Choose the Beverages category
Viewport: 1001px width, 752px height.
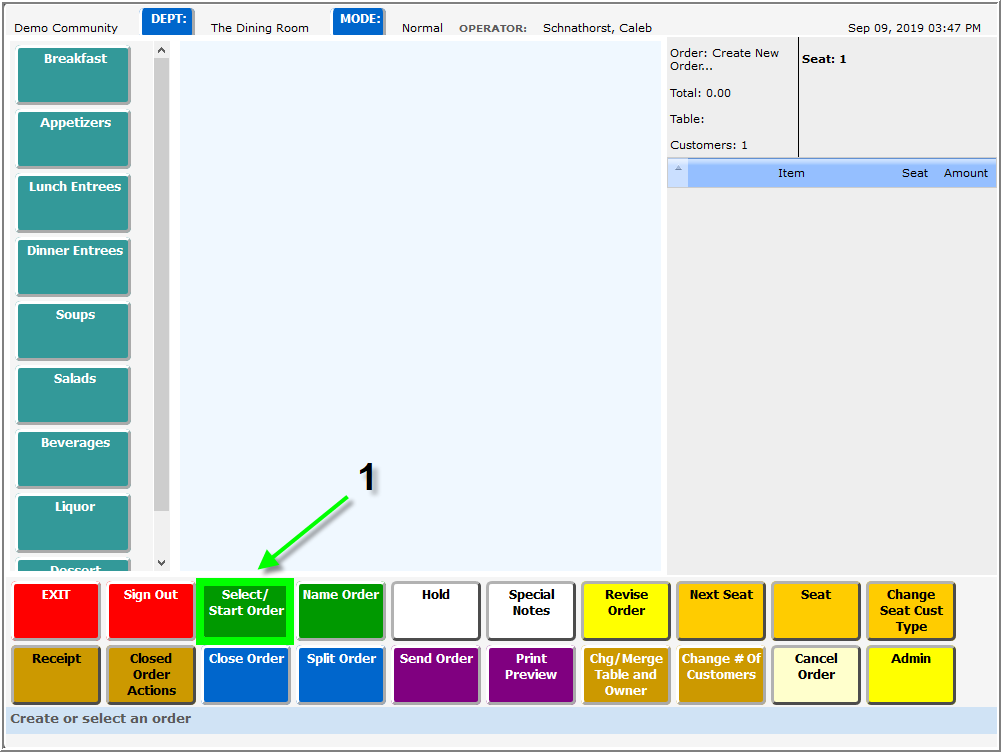pyautogui.click(x=74, y=459)
